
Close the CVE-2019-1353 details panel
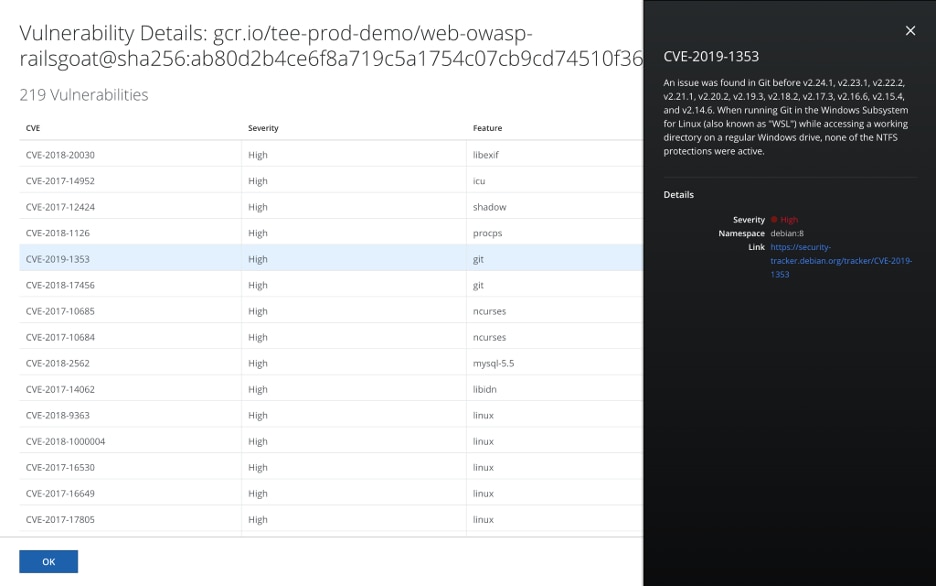pyautogui.click(x=910, y=30)
